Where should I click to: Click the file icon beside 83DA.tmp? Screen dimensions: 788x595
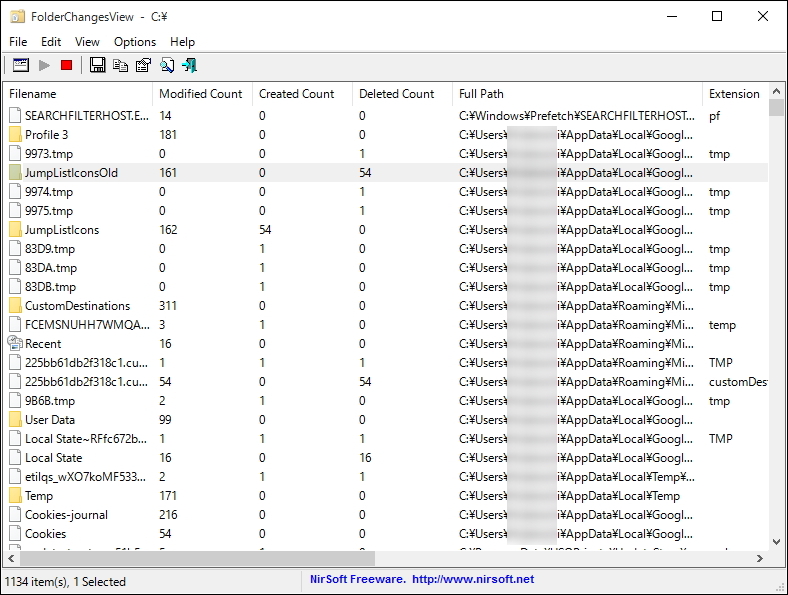tap(16, 268)
